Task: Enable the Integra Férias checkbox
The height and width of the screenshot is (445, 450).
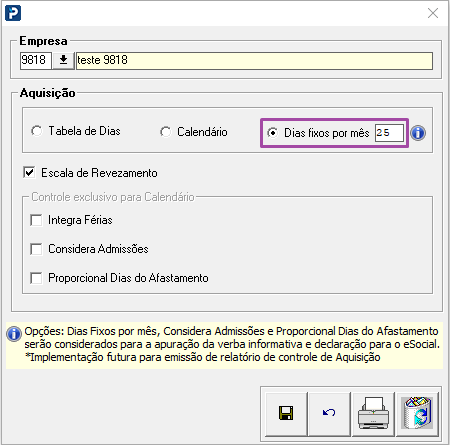Action: pos(36,220)
